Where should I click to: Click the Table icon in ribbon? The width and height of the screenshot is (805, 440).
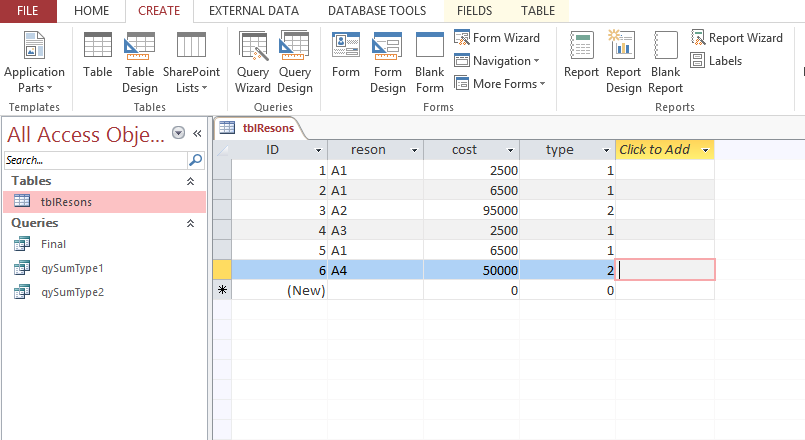pyautogui.click(x=98, y=57)
